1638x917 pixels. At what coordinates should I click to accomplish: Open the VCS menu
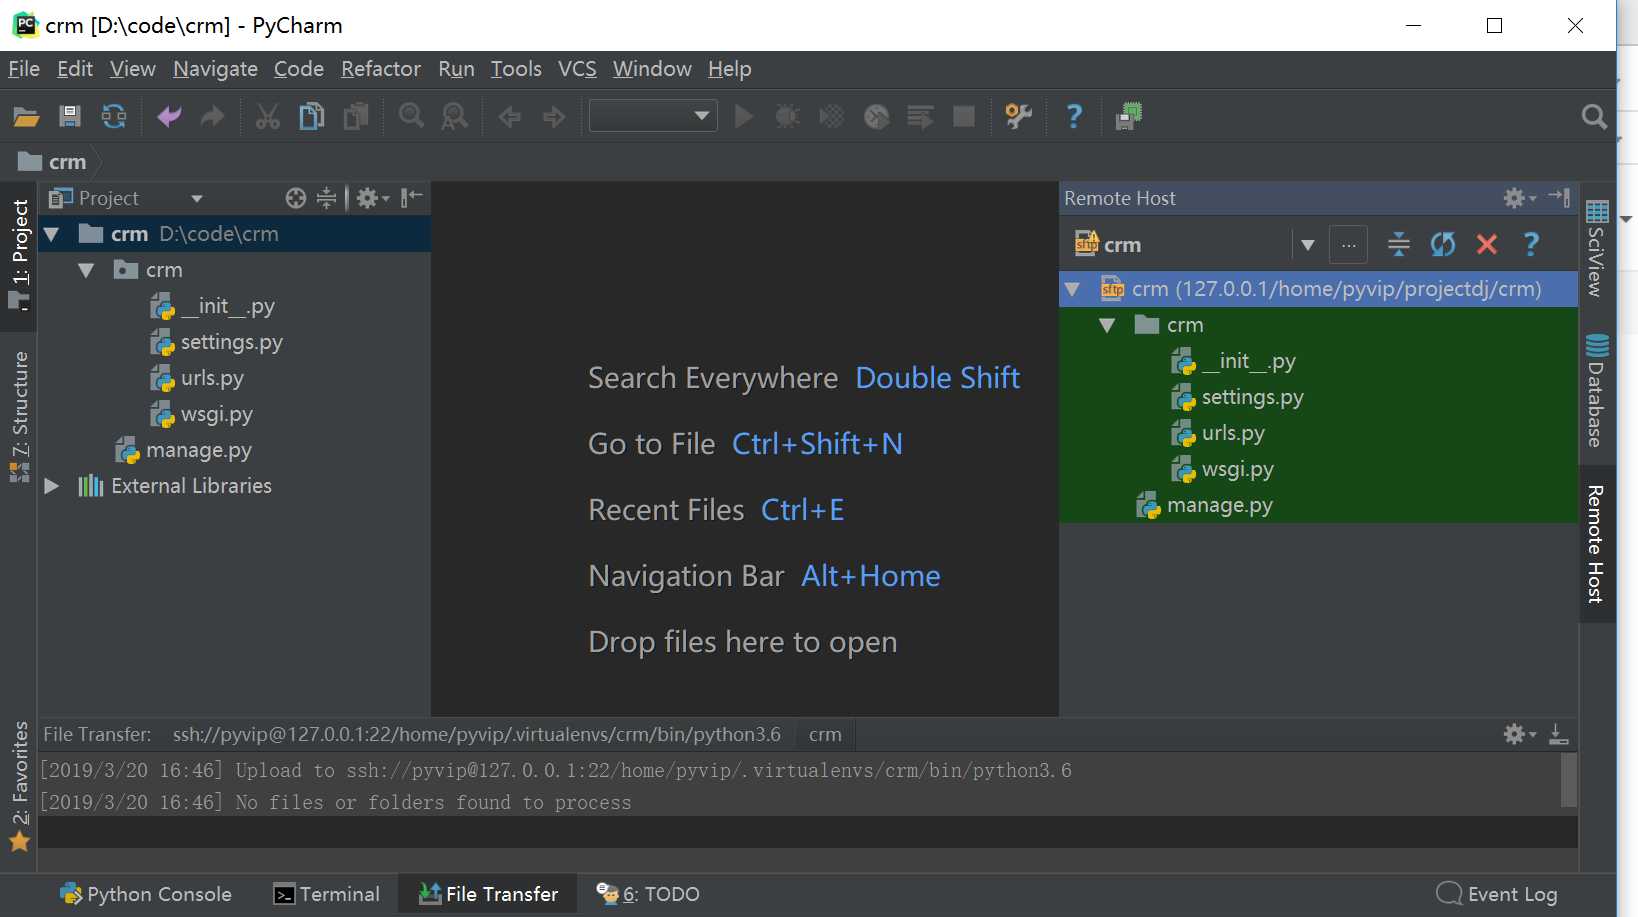(577, 69)
